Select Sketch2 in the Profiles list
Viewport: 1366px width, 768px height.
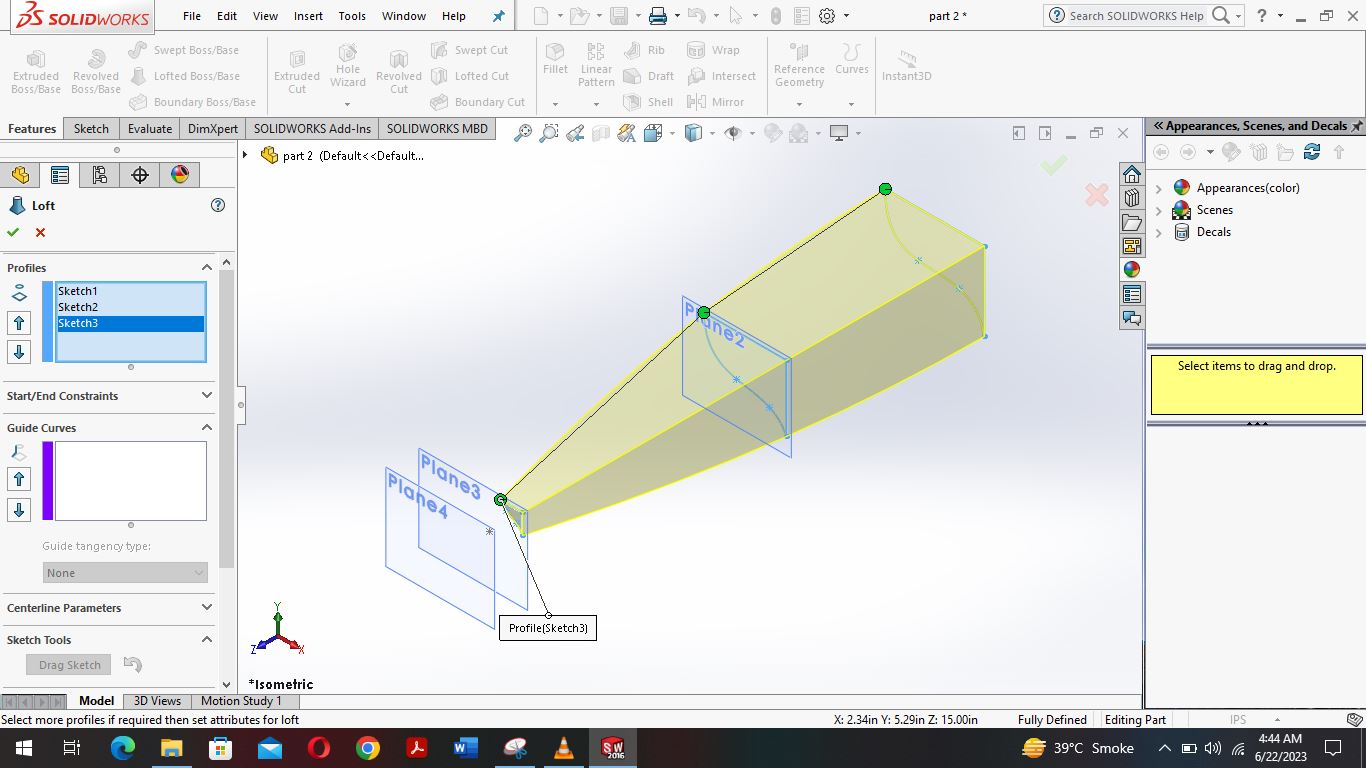pos(130,307)
